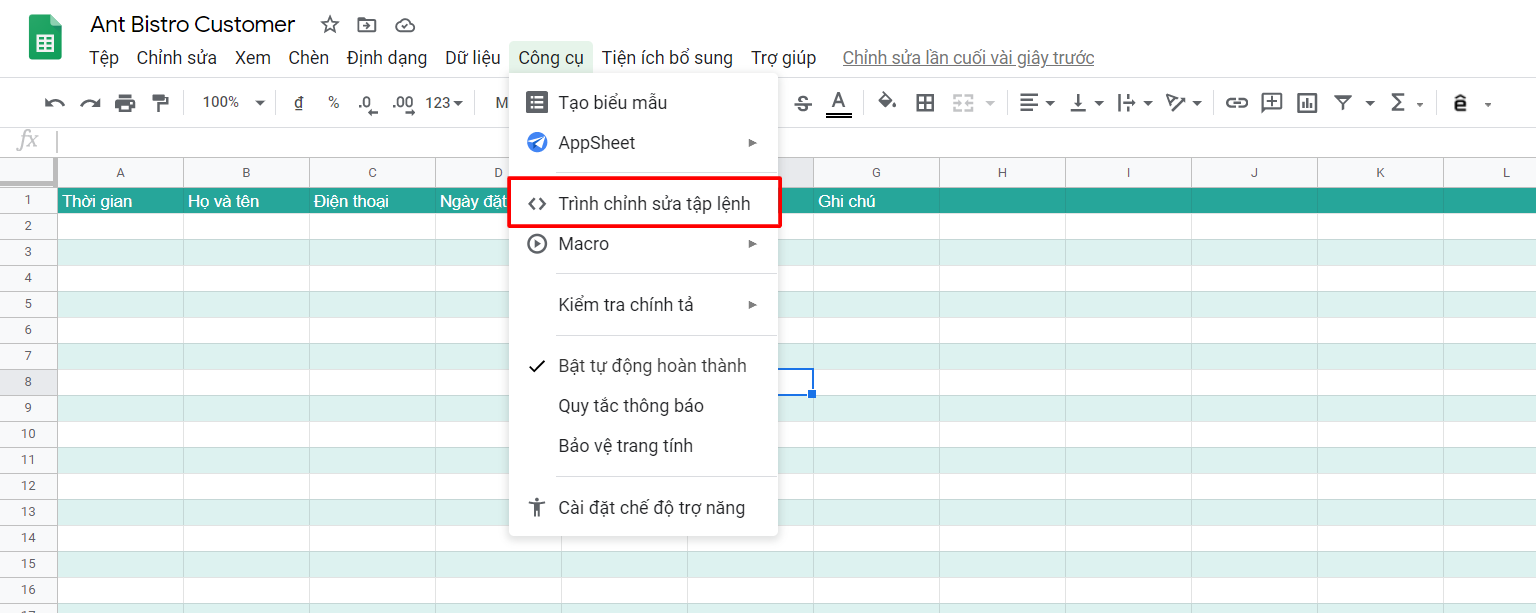Image resolution: width=1536 pixels, height=613 pixels.
Task: Open the Tiện ích bổ sung menu
Action: click(668, 58)
